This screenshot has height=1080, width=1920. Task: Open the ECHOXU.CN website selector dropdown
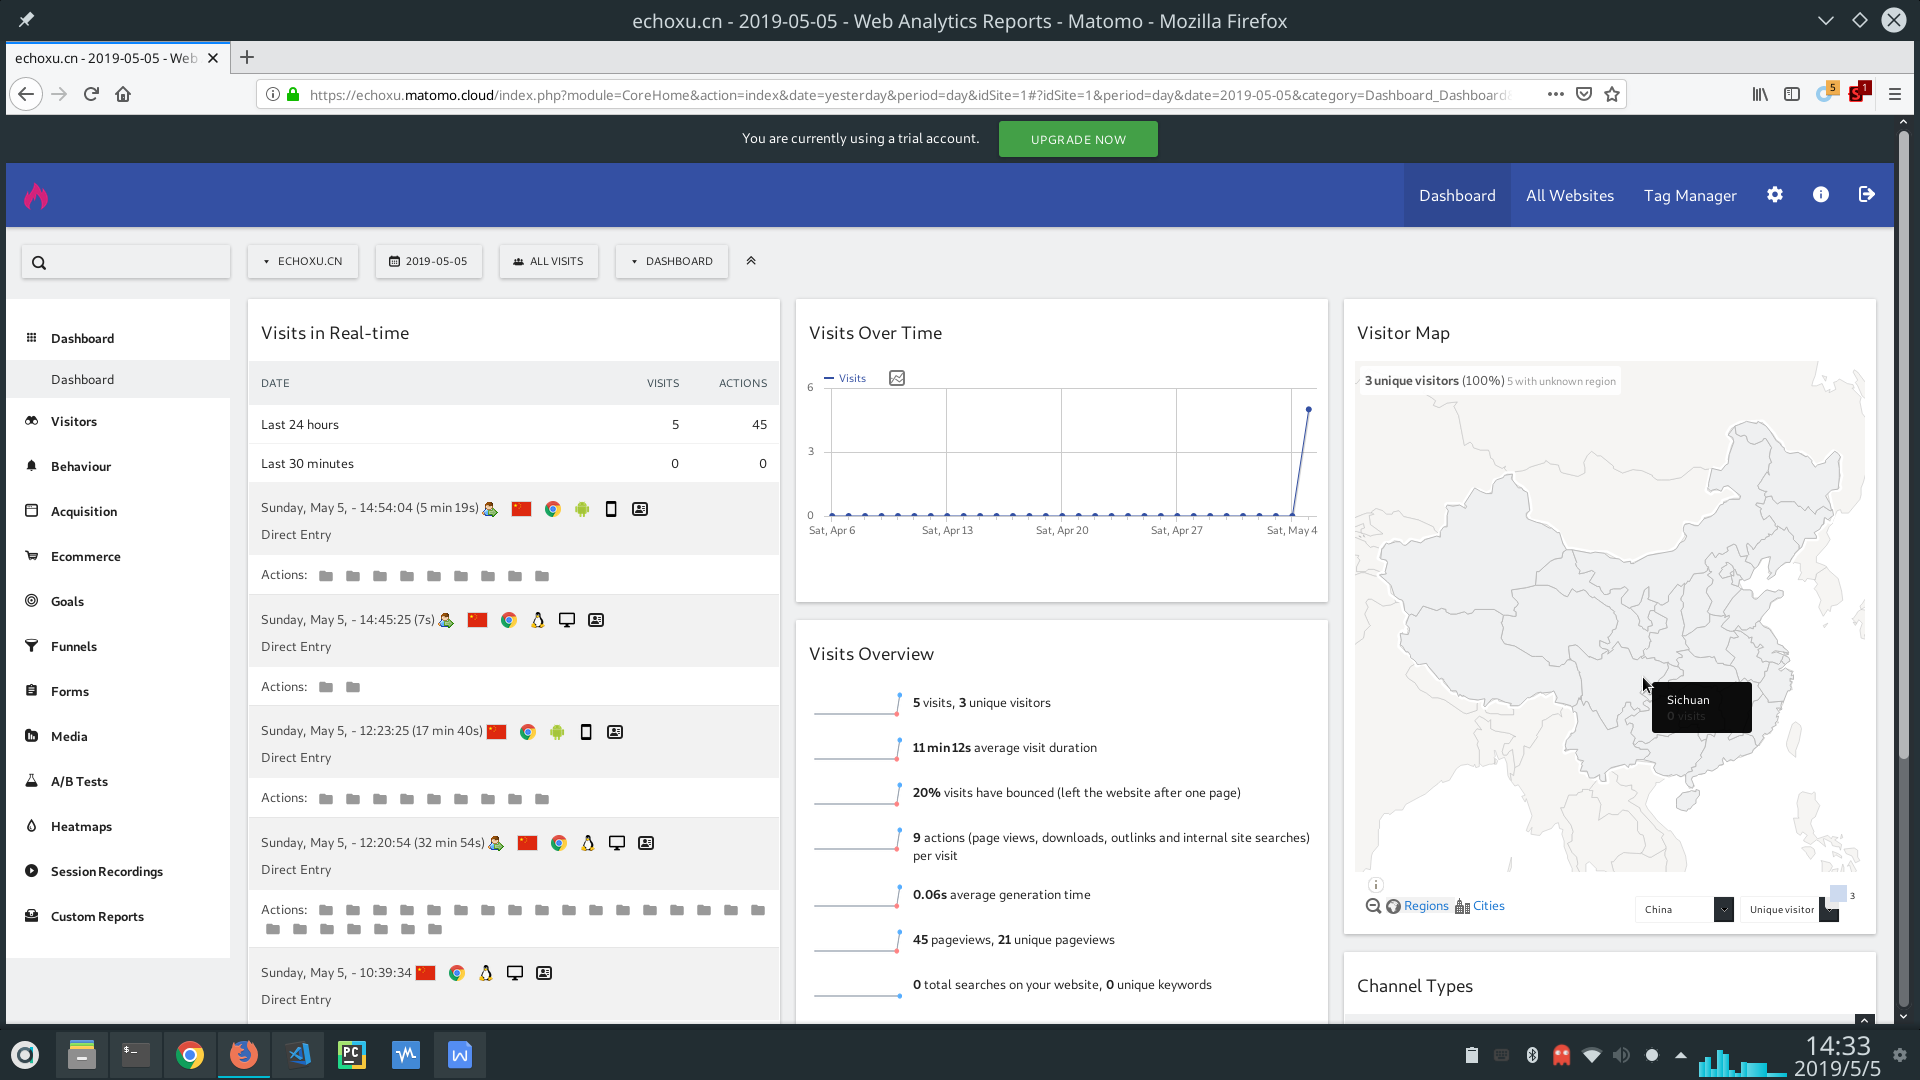pyautogui.click(x=303, y=261)
